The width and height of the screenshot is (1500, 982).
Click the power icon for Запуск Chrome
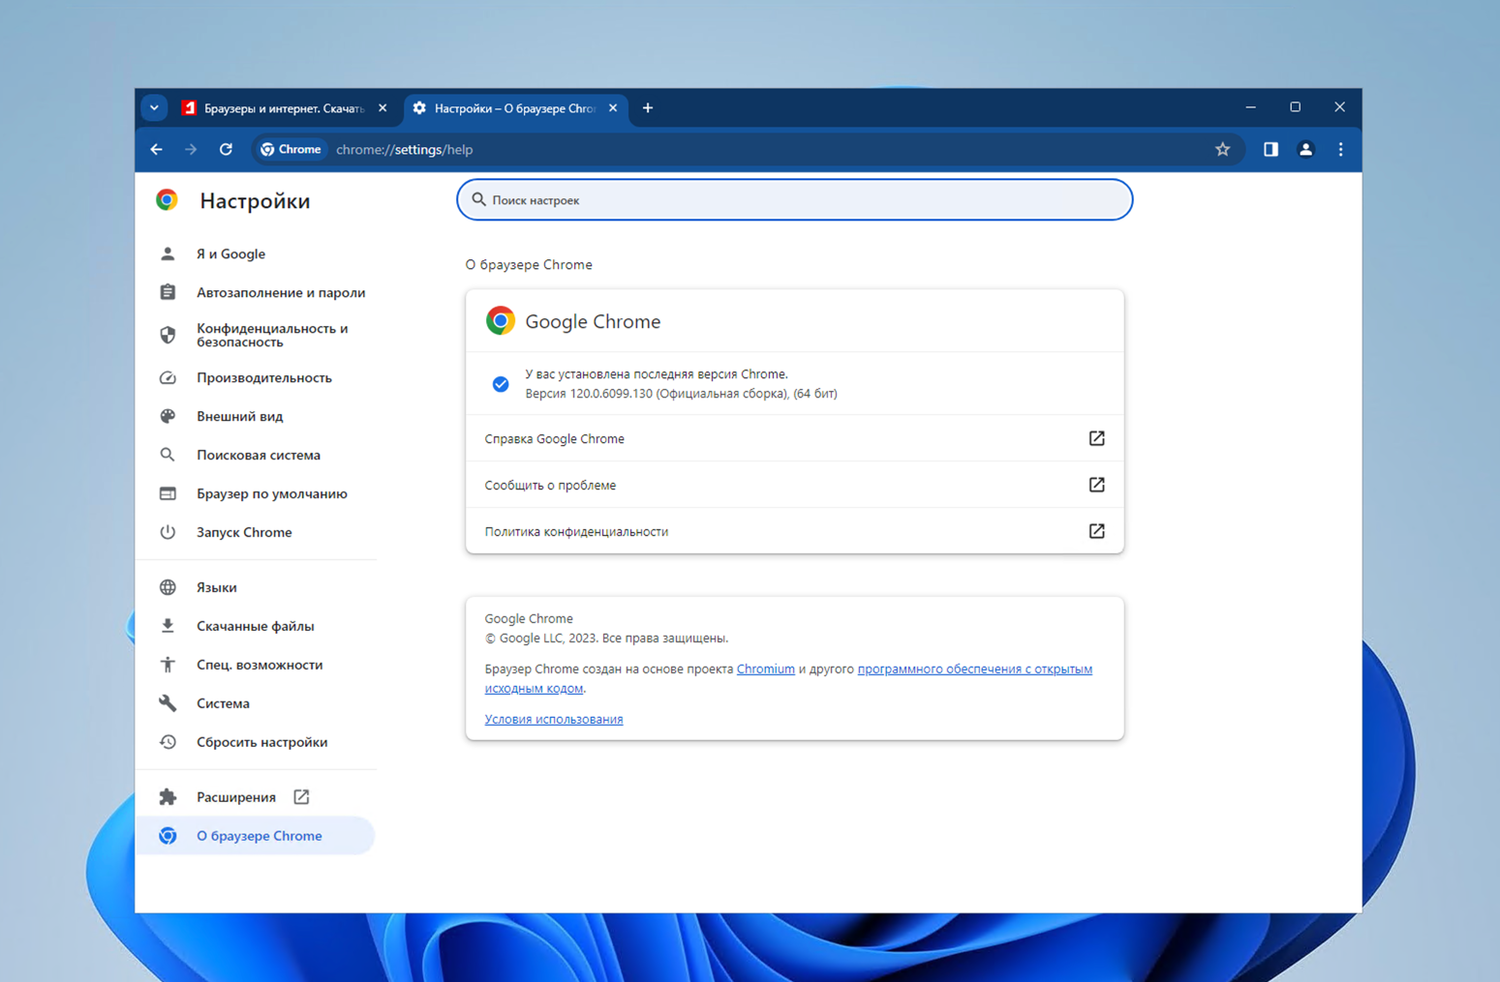click(x=168, y=532)
